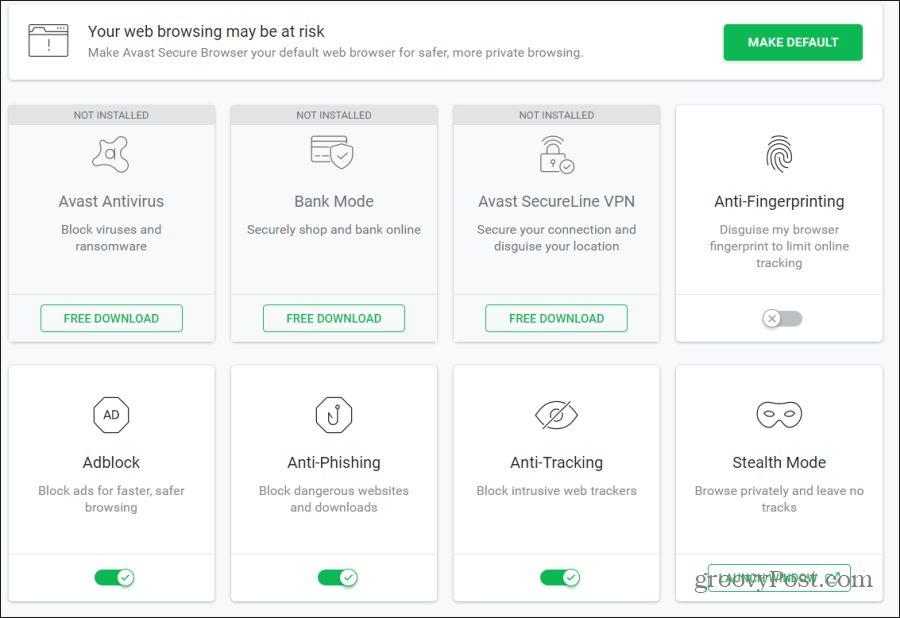Click the Avast Antivirus splat icon

pyautogui.click(x=111, y=154)
